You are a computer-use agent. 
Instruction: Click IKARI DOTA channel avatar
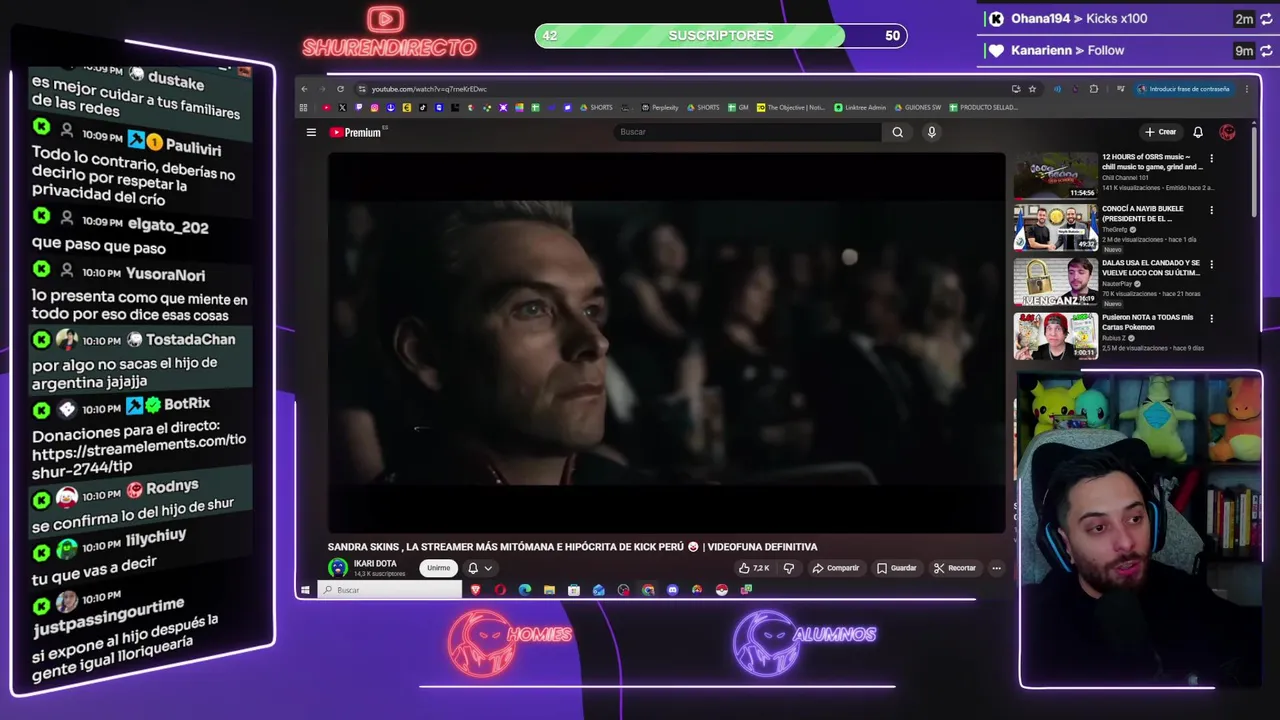(x=338, y=568)
